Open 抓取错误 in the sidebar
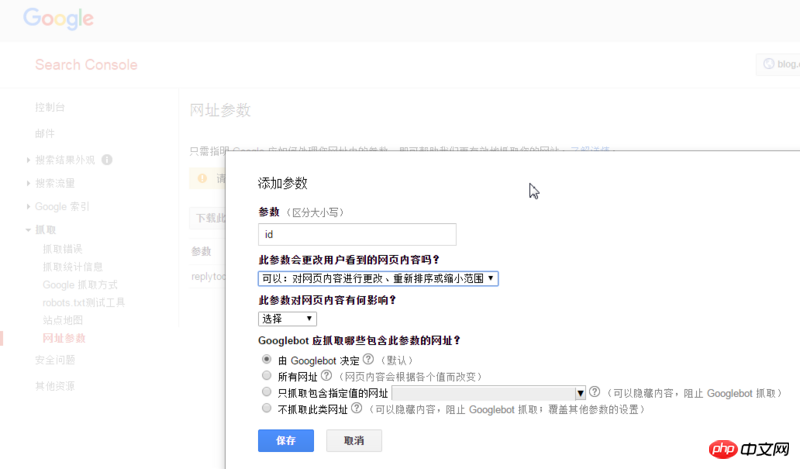Image resolution: width=800 pixels, height=469 pixels. (x=62, y=249)
